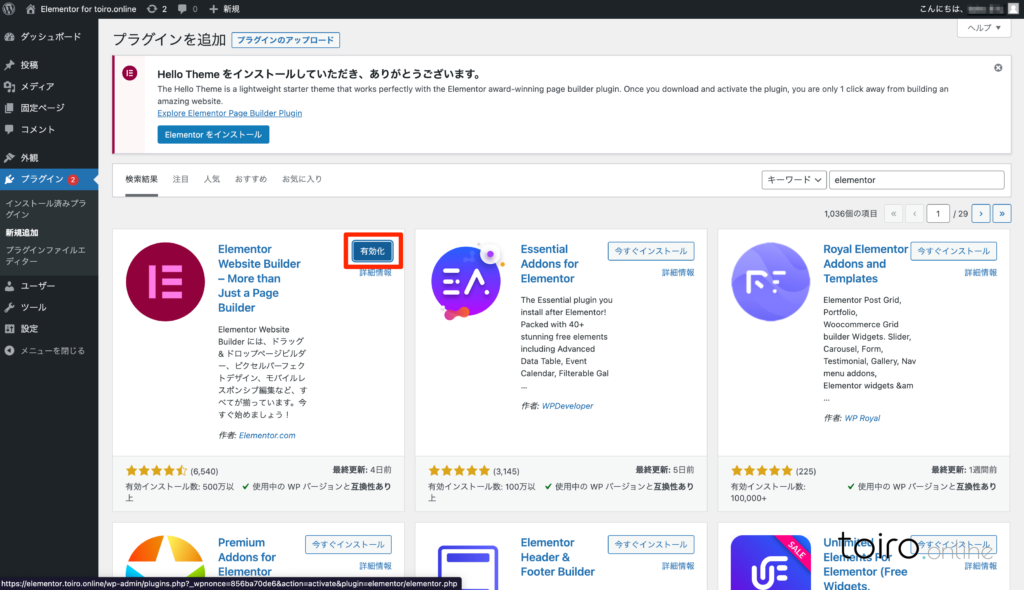This screenshot has width=1024, height=590.
Task: Click the Elementor をインストール button
Action: (213, 135)
